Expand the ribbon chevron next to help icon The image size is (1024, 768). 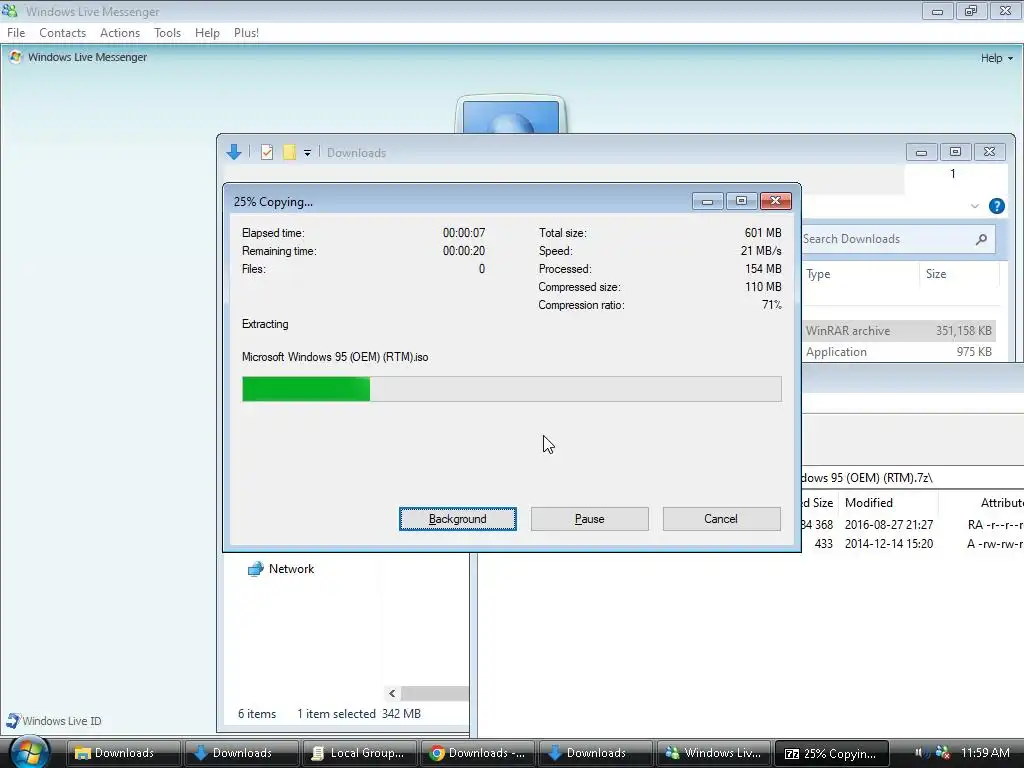(x=974, y=206)
